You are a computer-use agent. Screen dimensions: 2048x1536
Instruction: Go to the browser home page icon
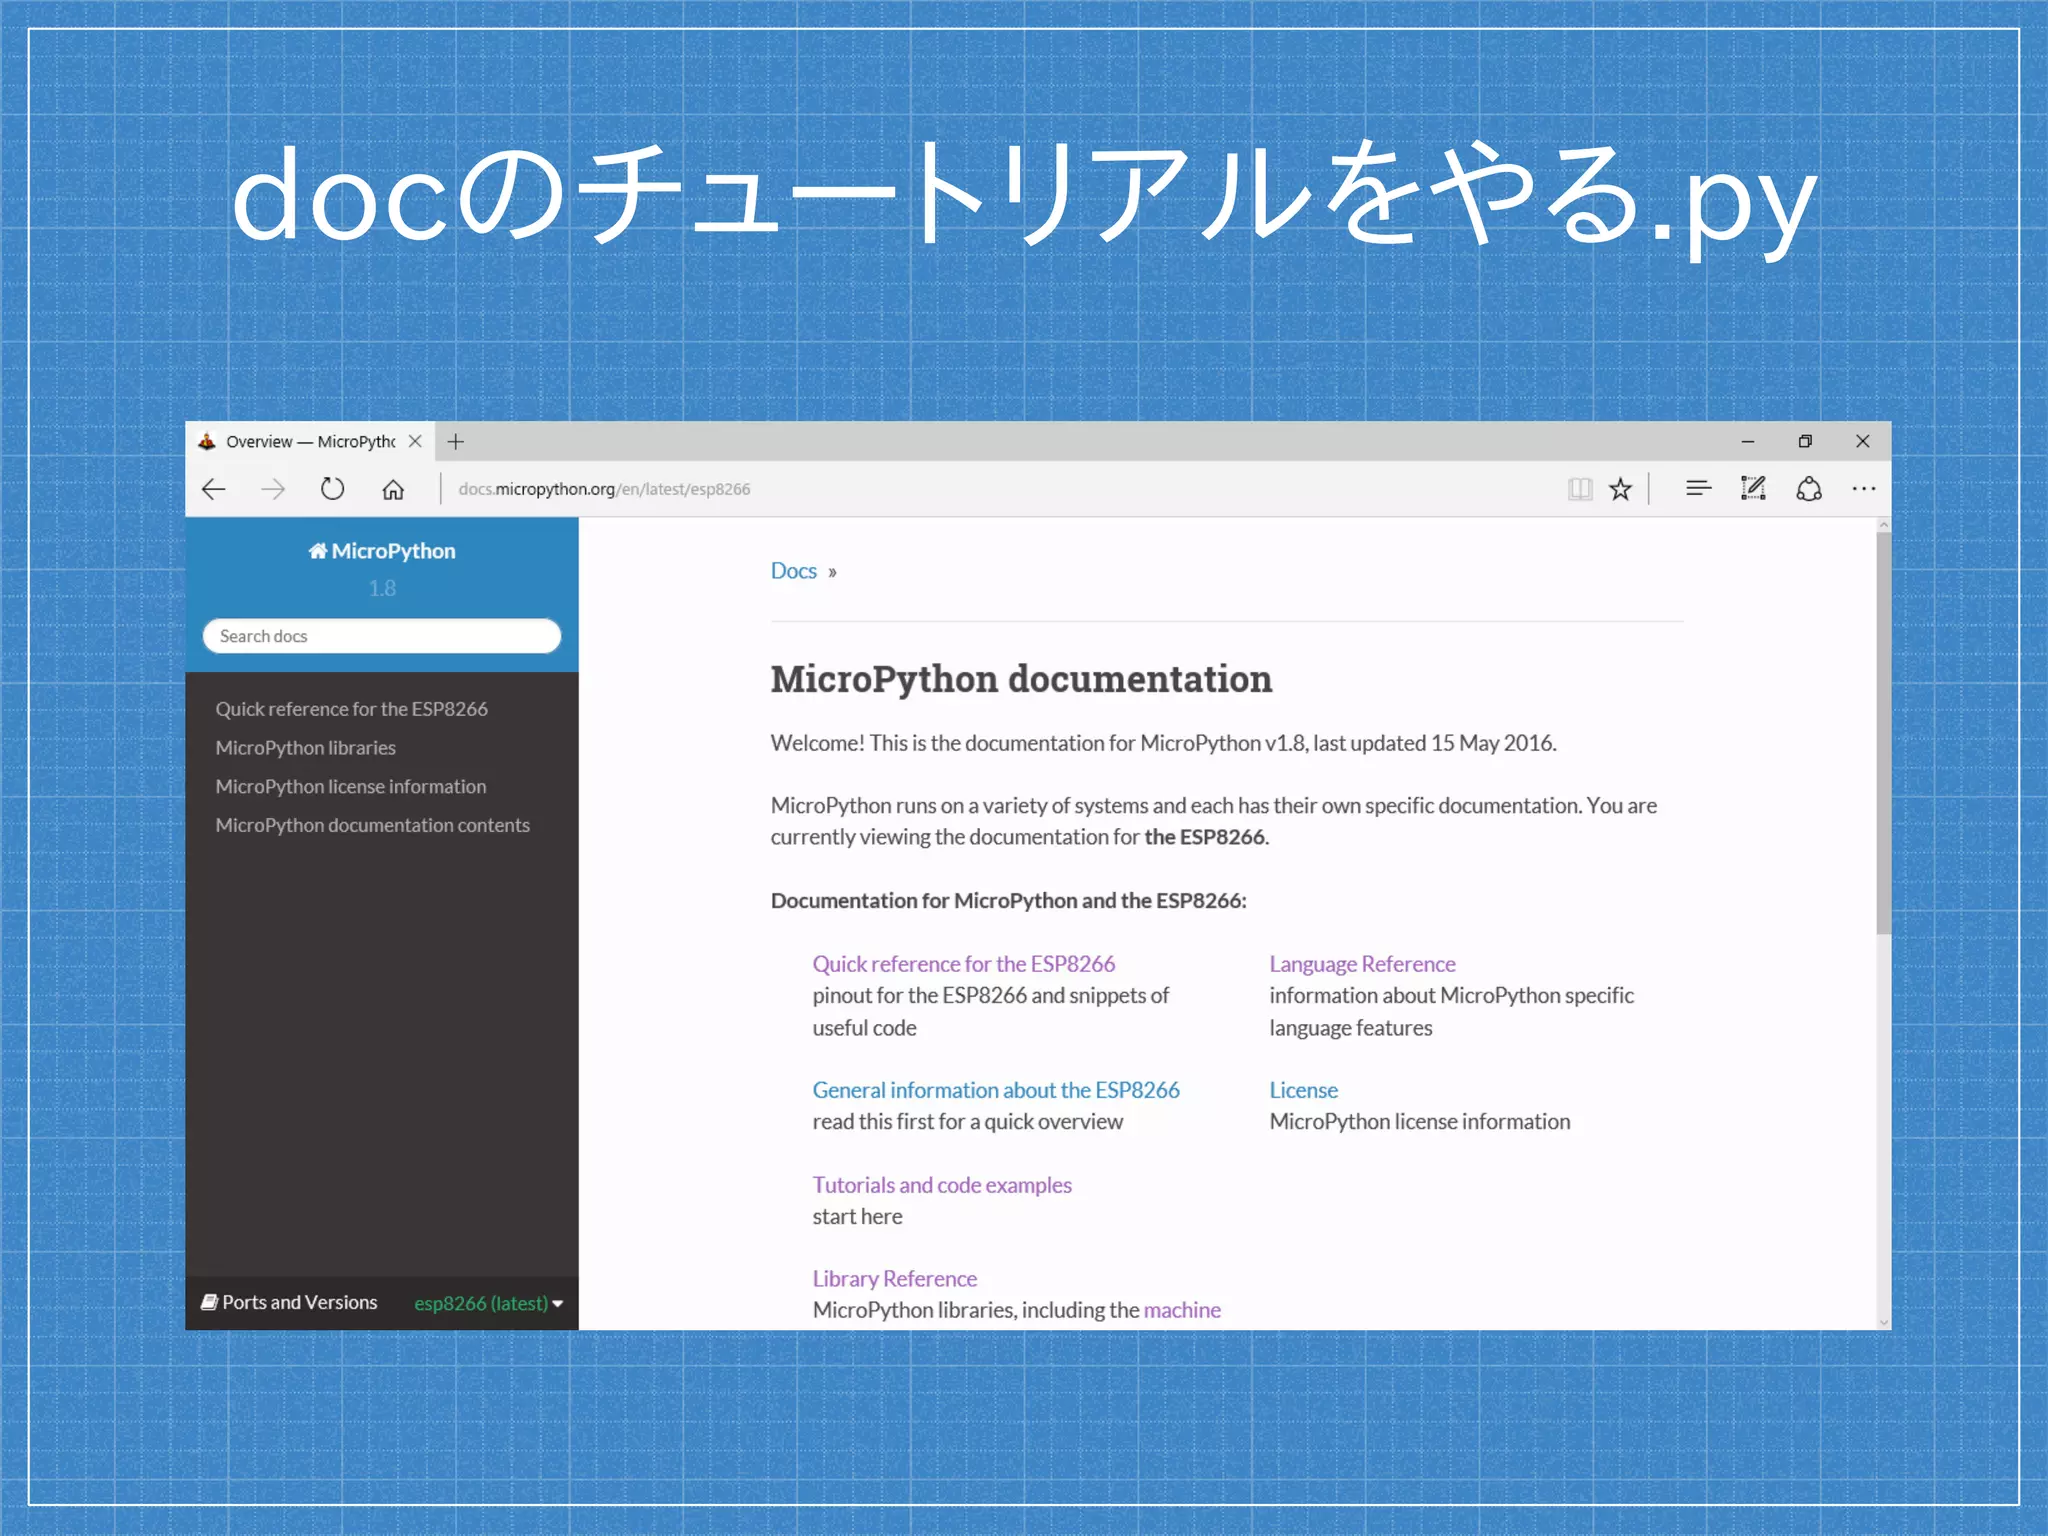[x=393, y=489]
